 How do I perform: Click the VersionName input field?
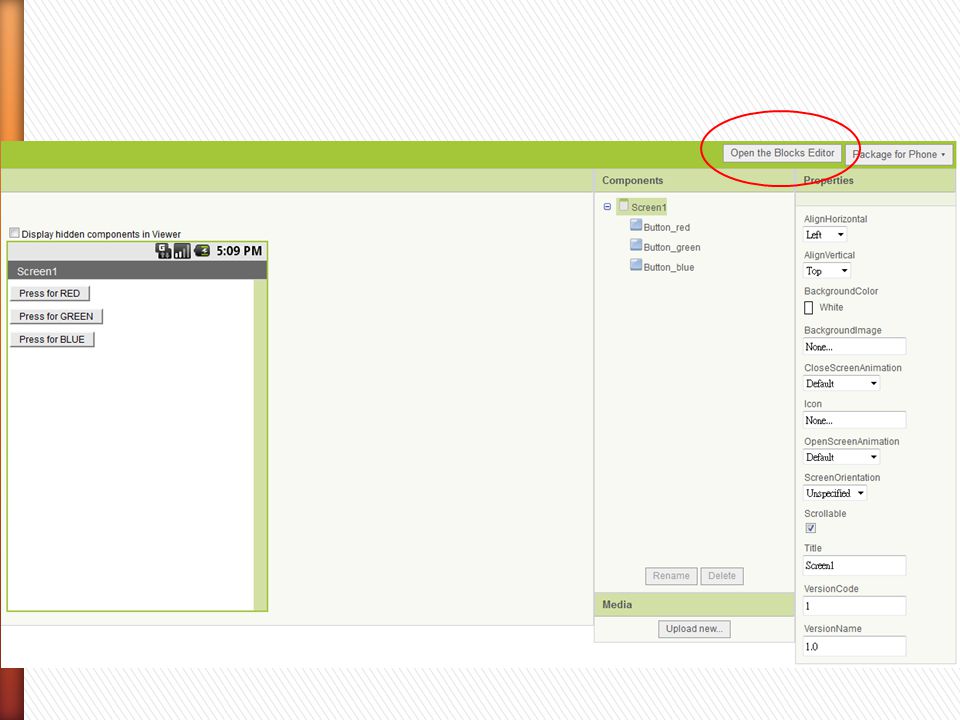[x=854, y=646]
